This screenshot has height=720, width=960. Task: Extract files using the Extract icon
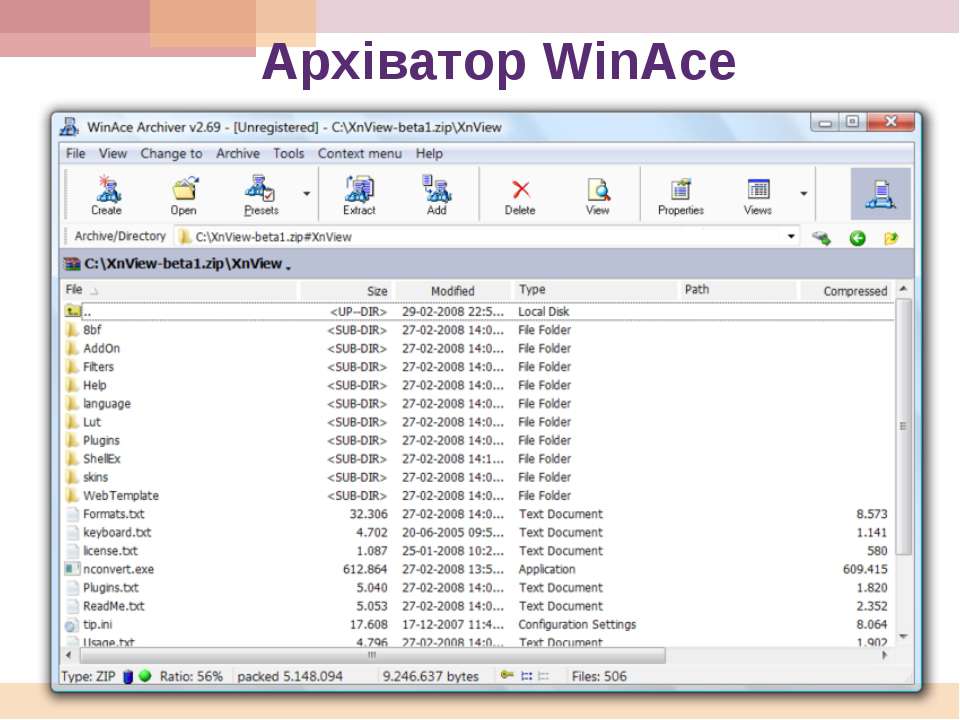pyautogui.click(x=359, y=189)
